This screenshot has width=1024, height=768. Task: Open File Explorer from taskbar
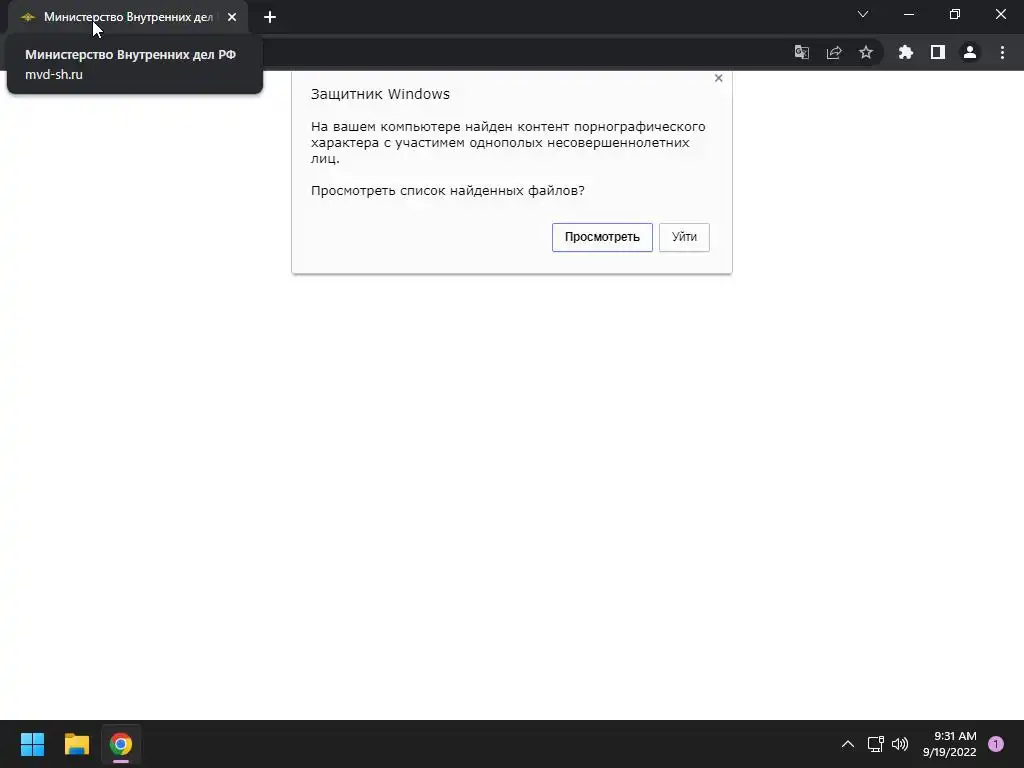76,744
